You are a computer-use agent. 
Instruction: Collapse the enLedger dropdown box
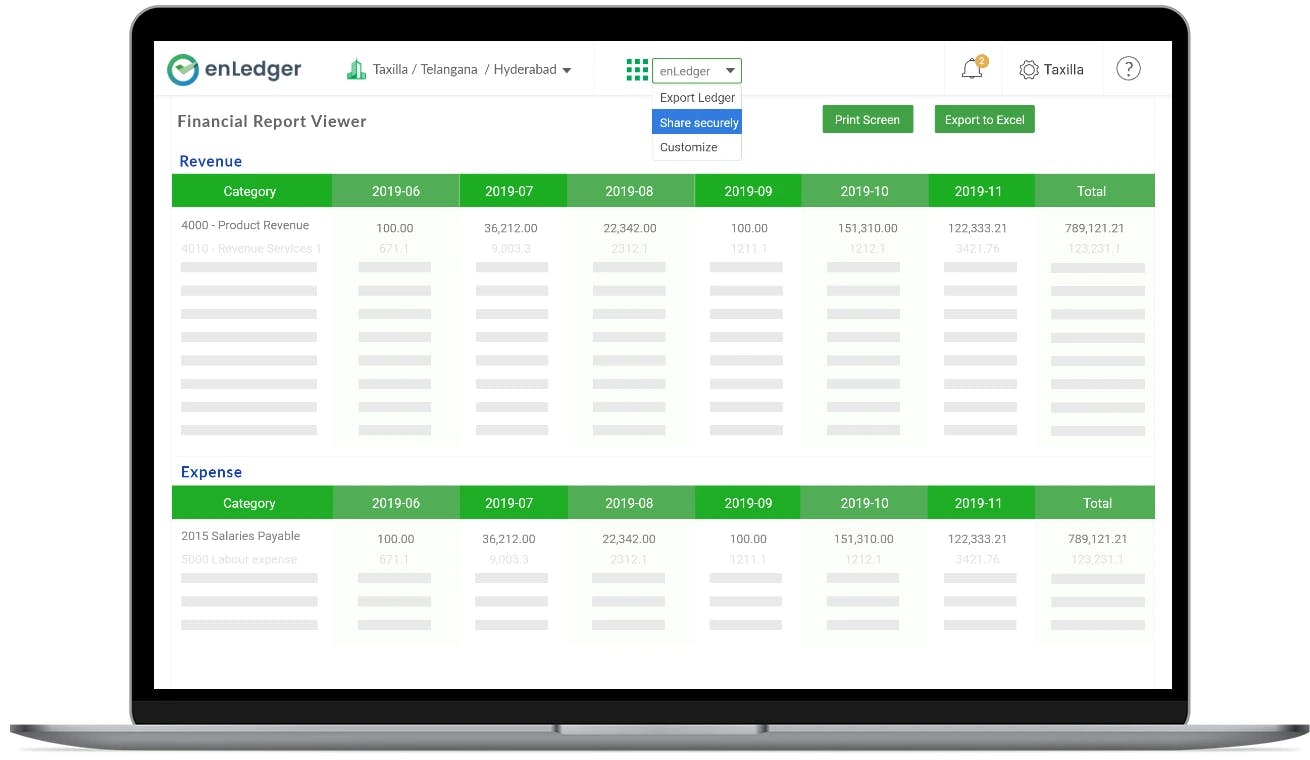click(x=697, y=71)
